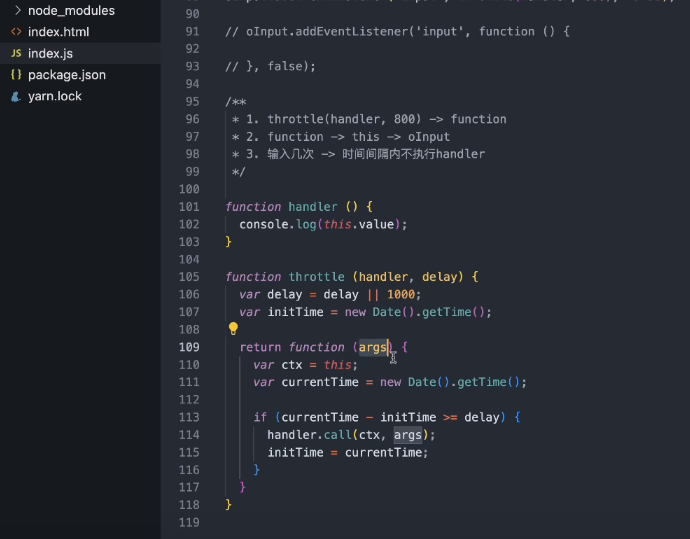Click 'call' method on line 114
This screenshot has height=539, width=690.
pyautogui.click(x=338, y=435)
